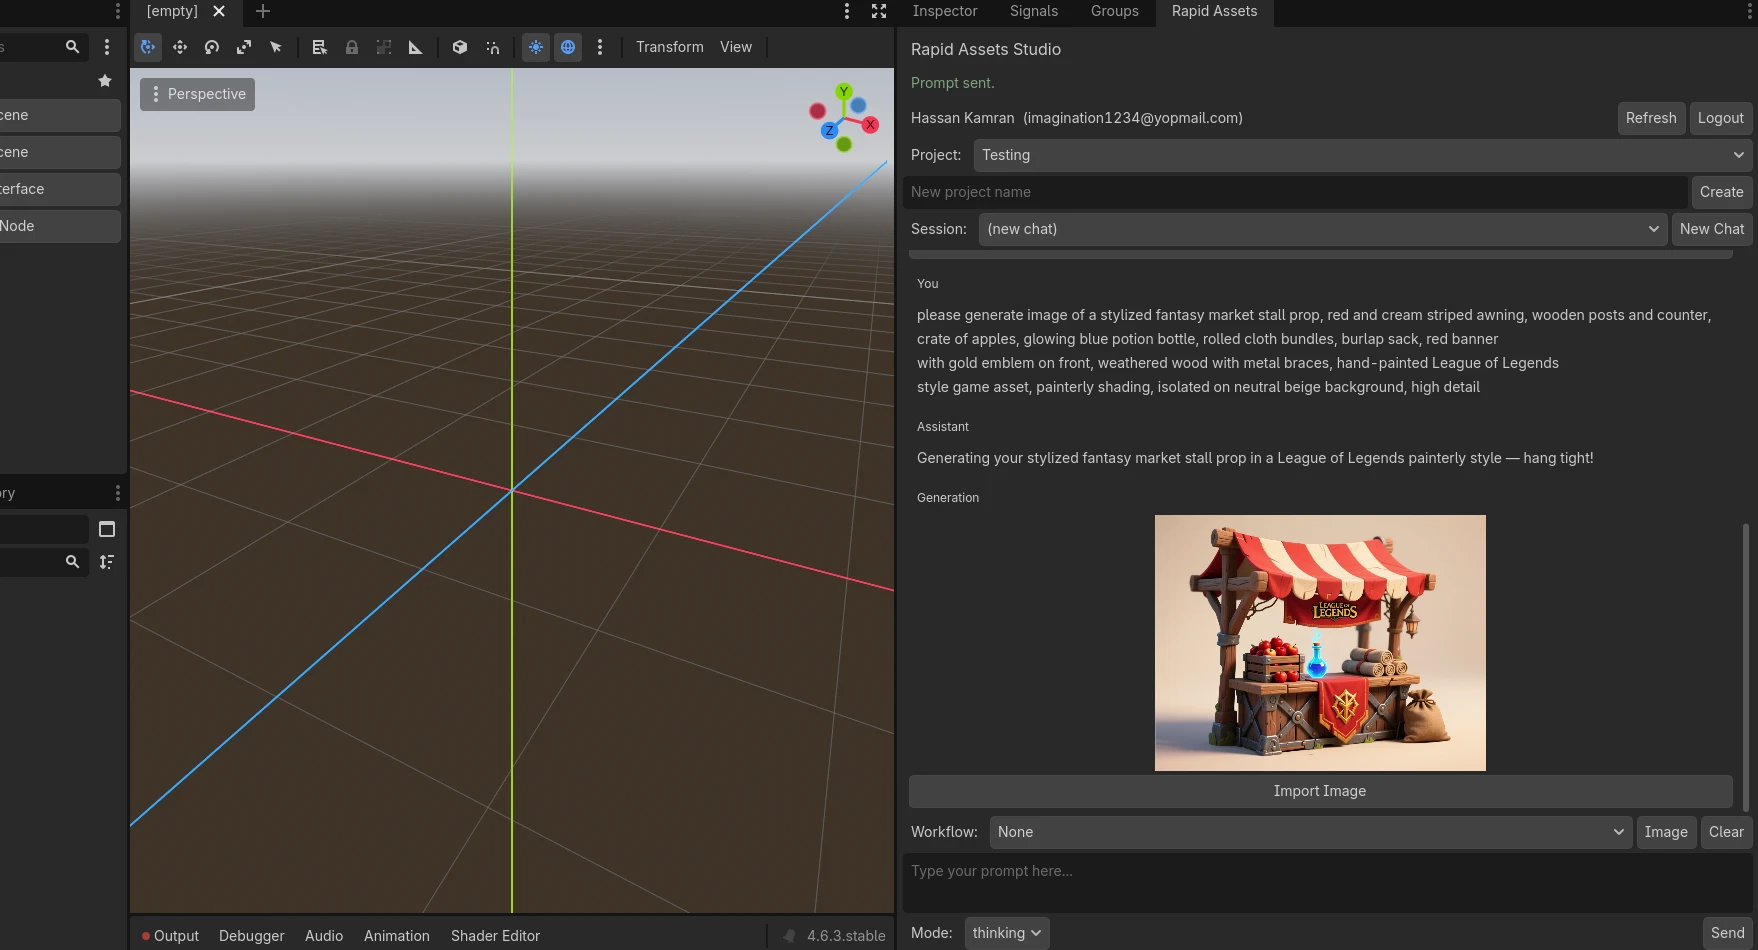Click the group selected nodes icon
This screenshot has width=1758, height=950.
click(x=384, y=47)
